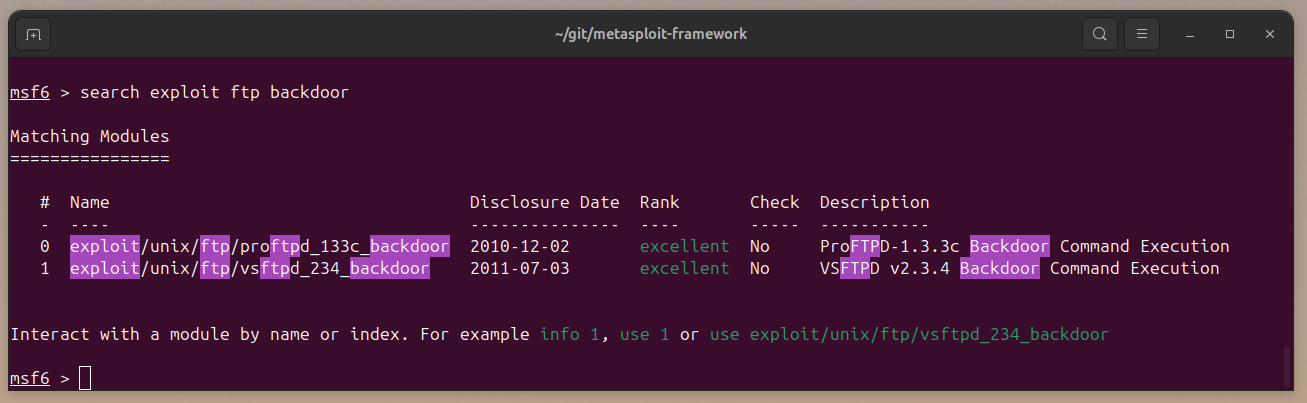Open the terminal search tool

(1099, 34)
